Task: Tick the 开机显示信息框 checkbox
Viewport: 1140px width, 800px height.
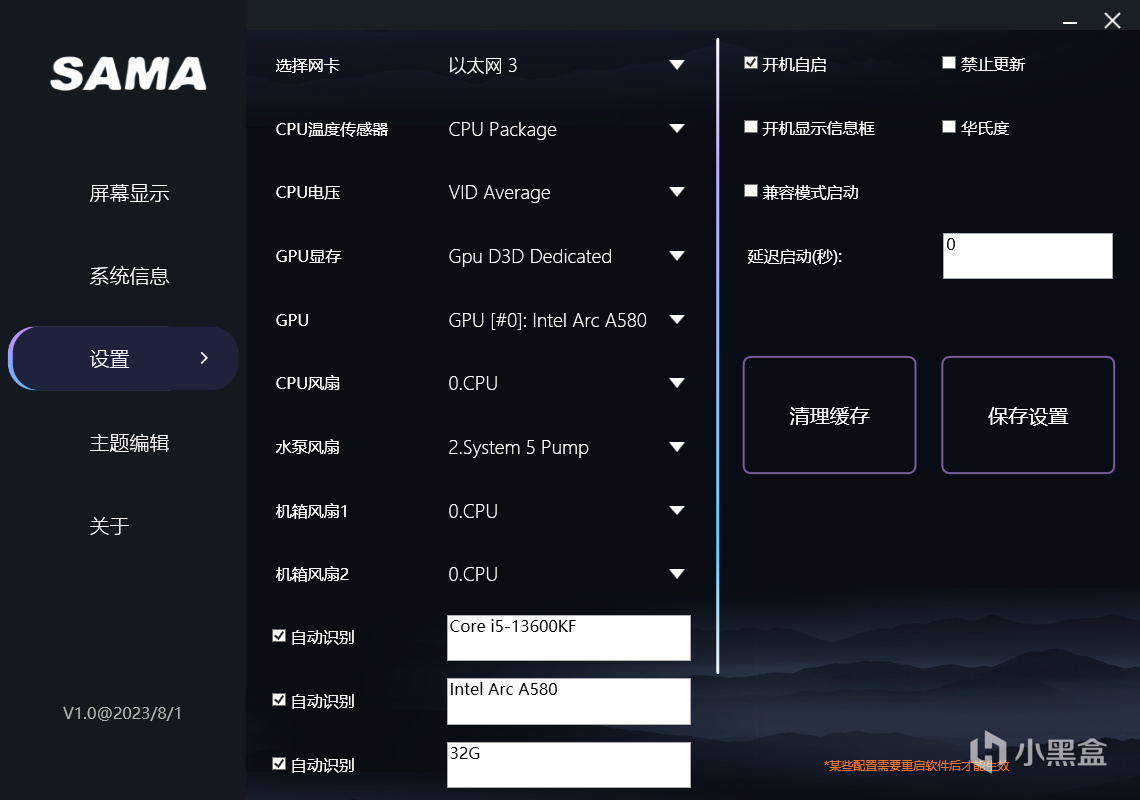Action: click(x=751, y=127)
